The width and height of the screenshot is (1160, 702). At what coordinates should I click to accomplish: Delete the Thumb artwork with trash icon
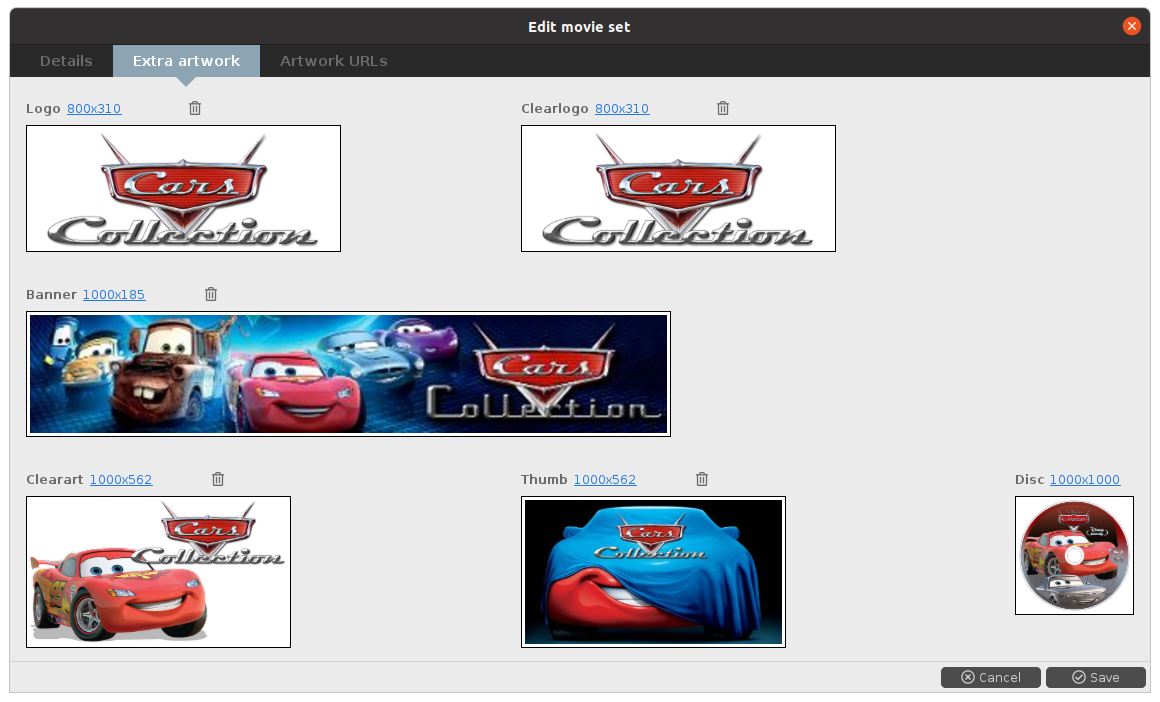[x=702, y=479]
